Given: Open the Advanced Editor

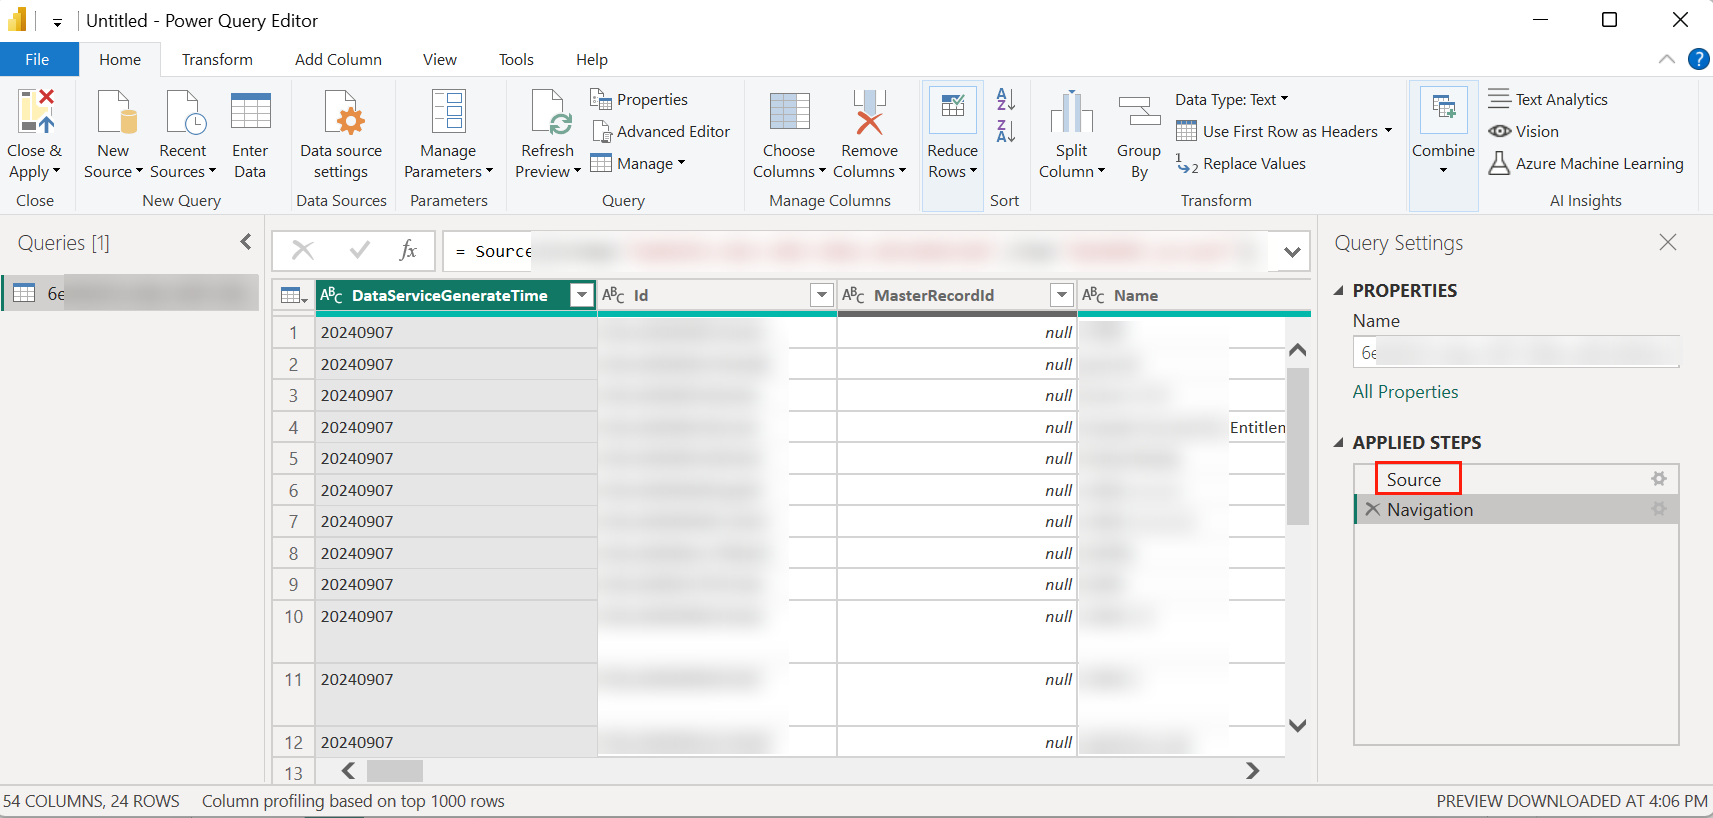Looking at the screenshot, I should [661, 132].
